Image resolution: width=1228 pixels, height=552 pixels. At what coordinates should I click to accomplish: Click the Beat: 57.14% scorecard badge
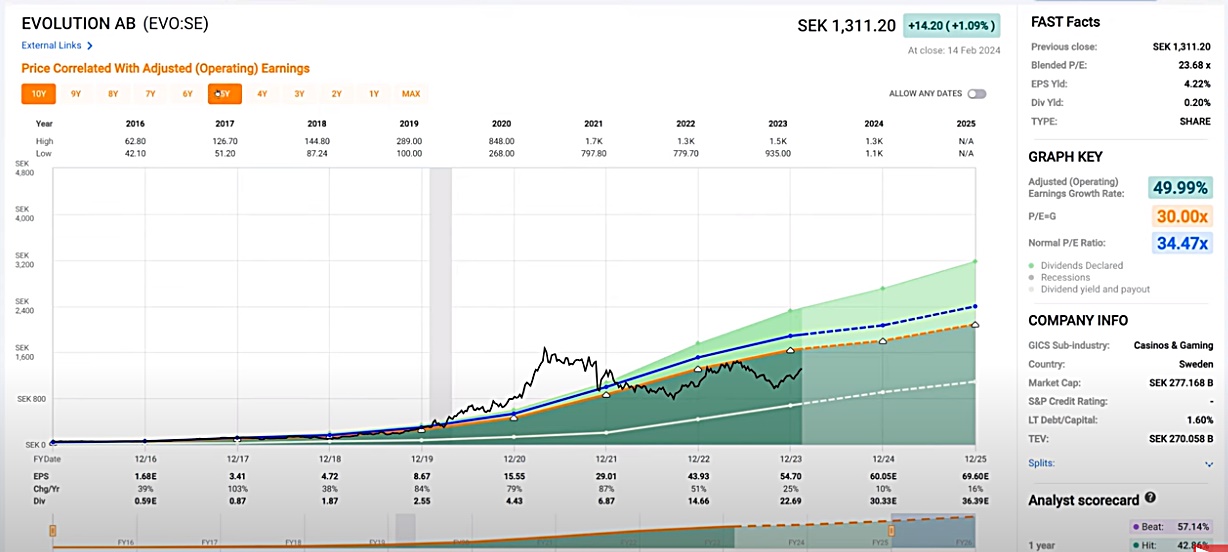pyautogui.click(x=1170, y=525)
